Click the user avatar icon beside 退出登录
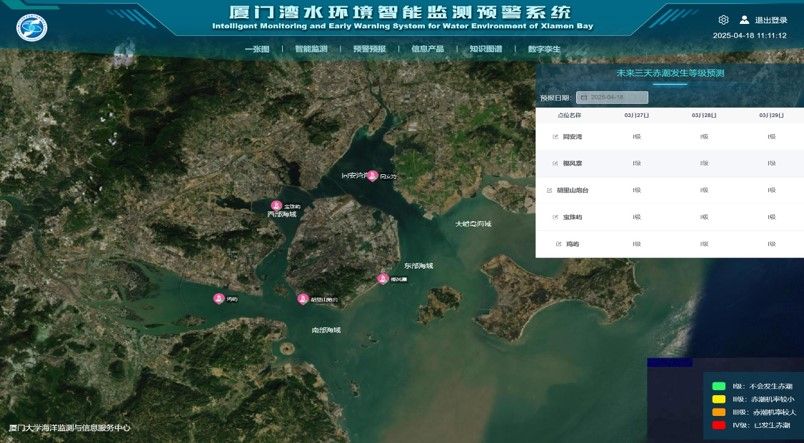Screen dimensions: 804x443 (x=744, y=20)
